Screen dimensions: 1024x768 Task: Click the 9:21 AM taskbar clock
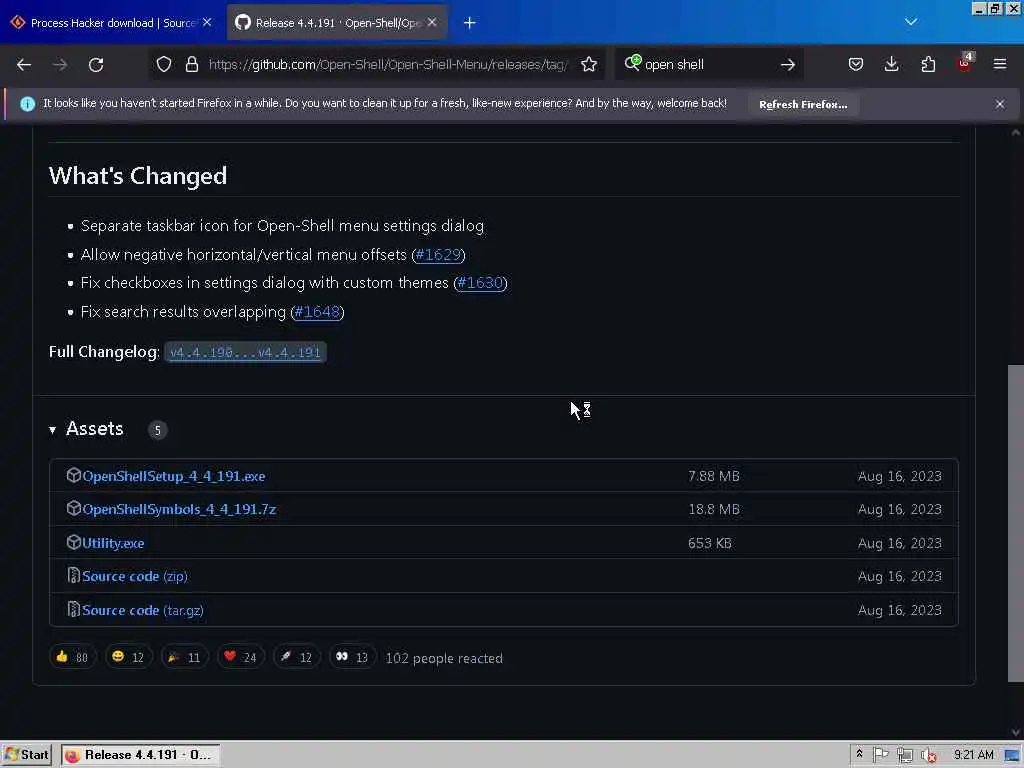[x=973, y=755]
